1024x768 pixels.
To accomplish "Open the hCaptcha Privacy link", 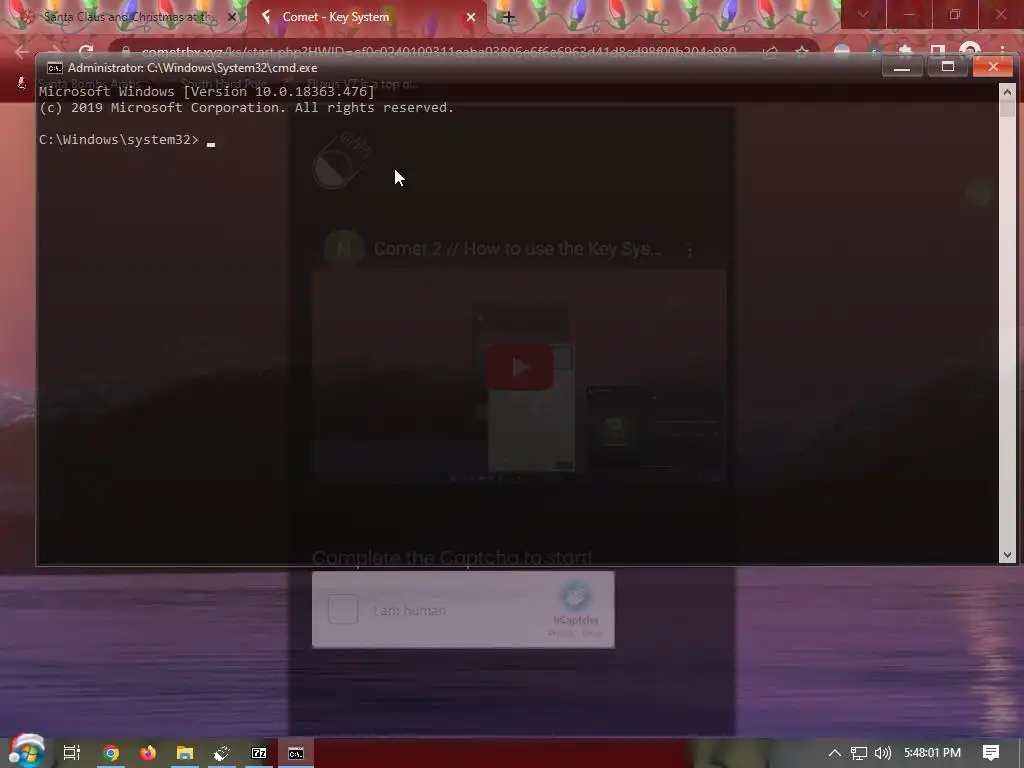I will tap(560, 633).
